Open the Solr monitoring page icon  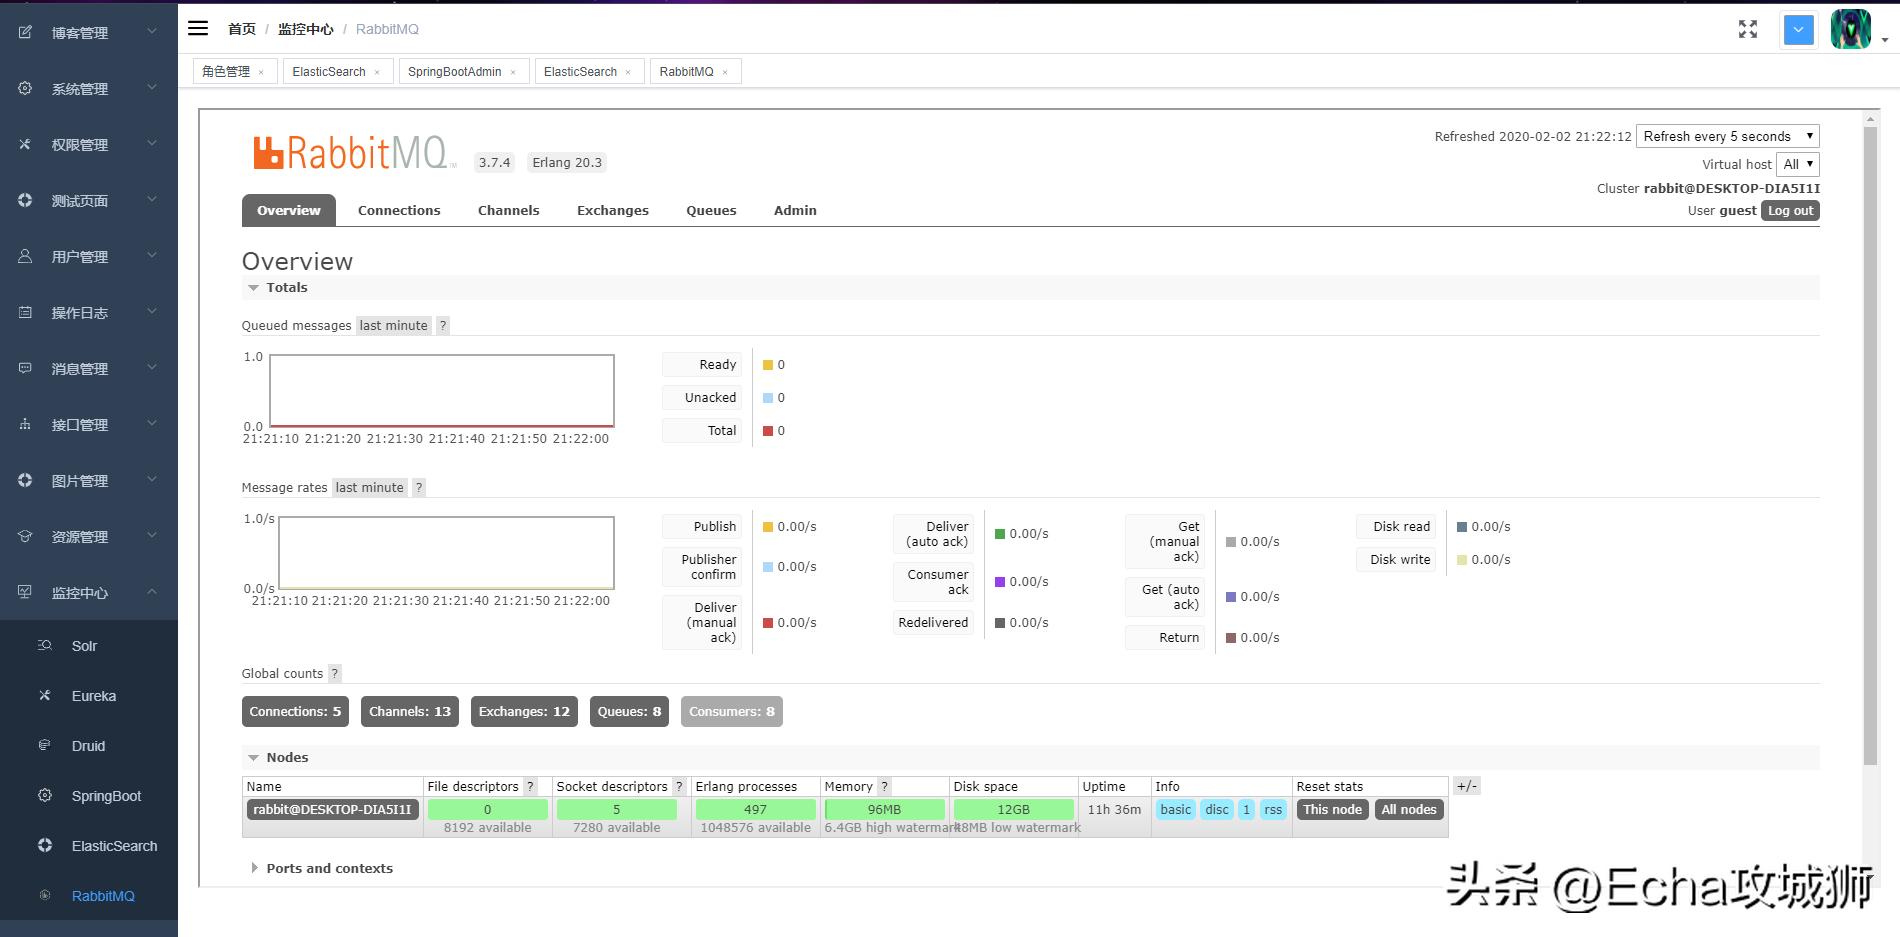pos(45,646)
